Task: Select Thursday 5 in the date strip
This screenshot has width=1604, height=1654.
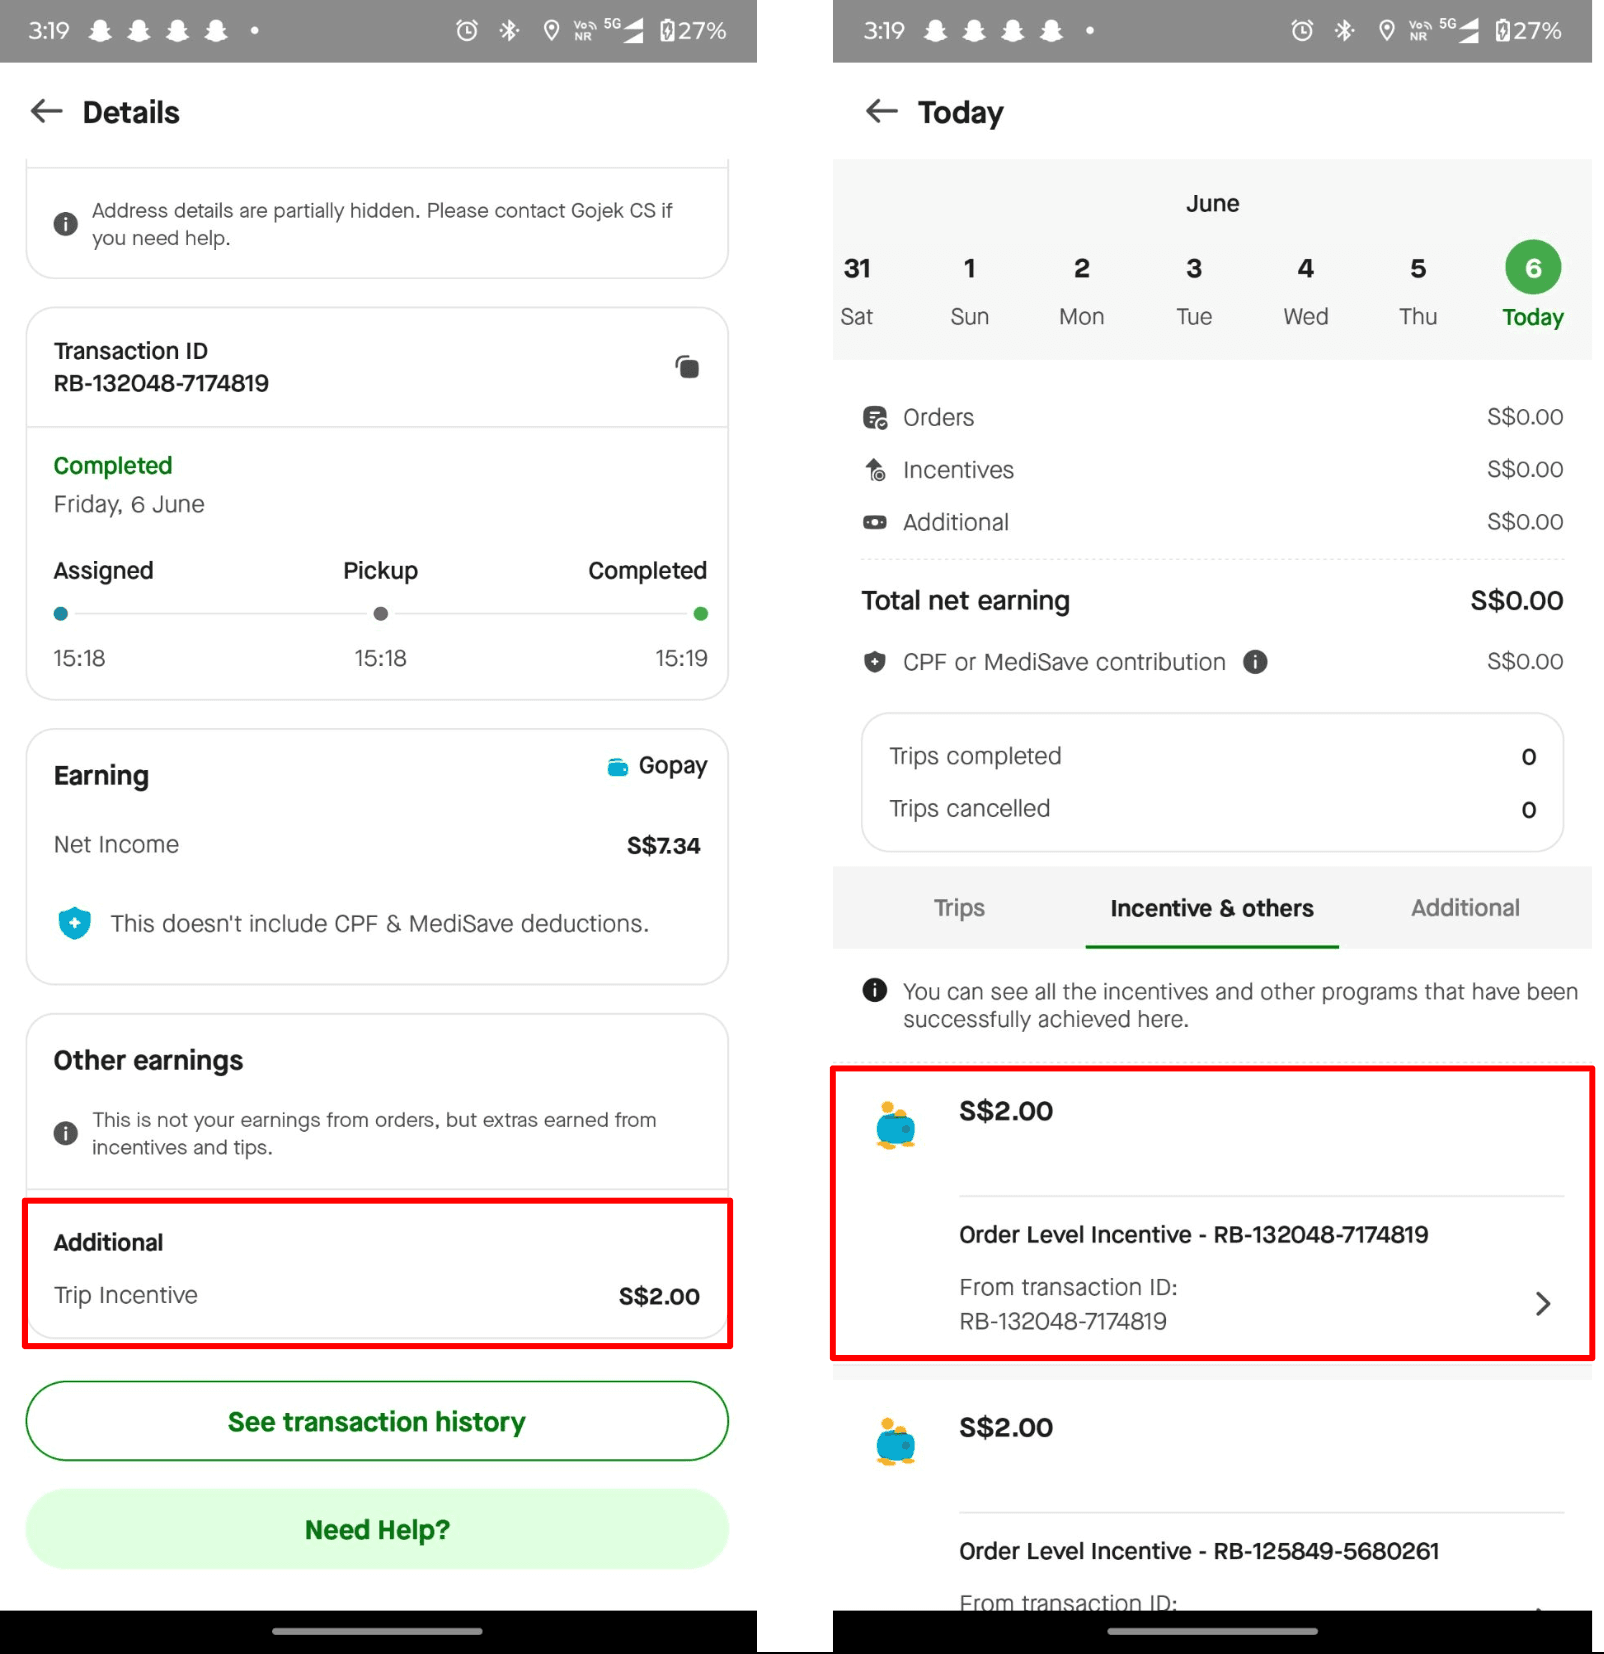Action: coord(1418,291)
